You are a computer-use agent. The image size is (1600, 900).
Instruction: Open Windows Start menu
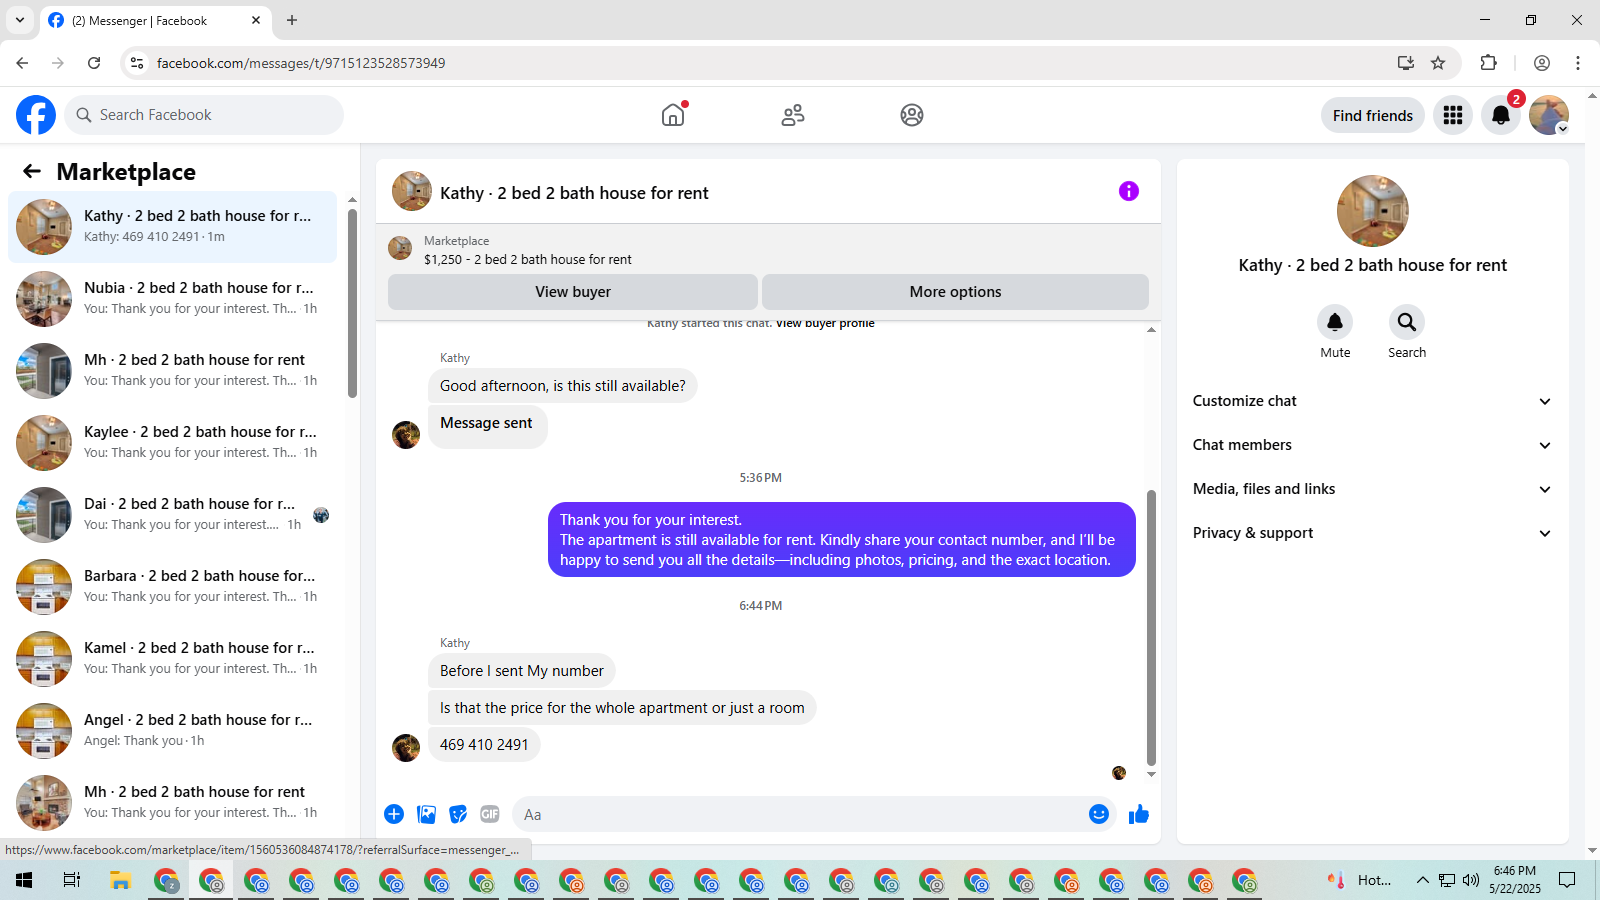[24, 880]
